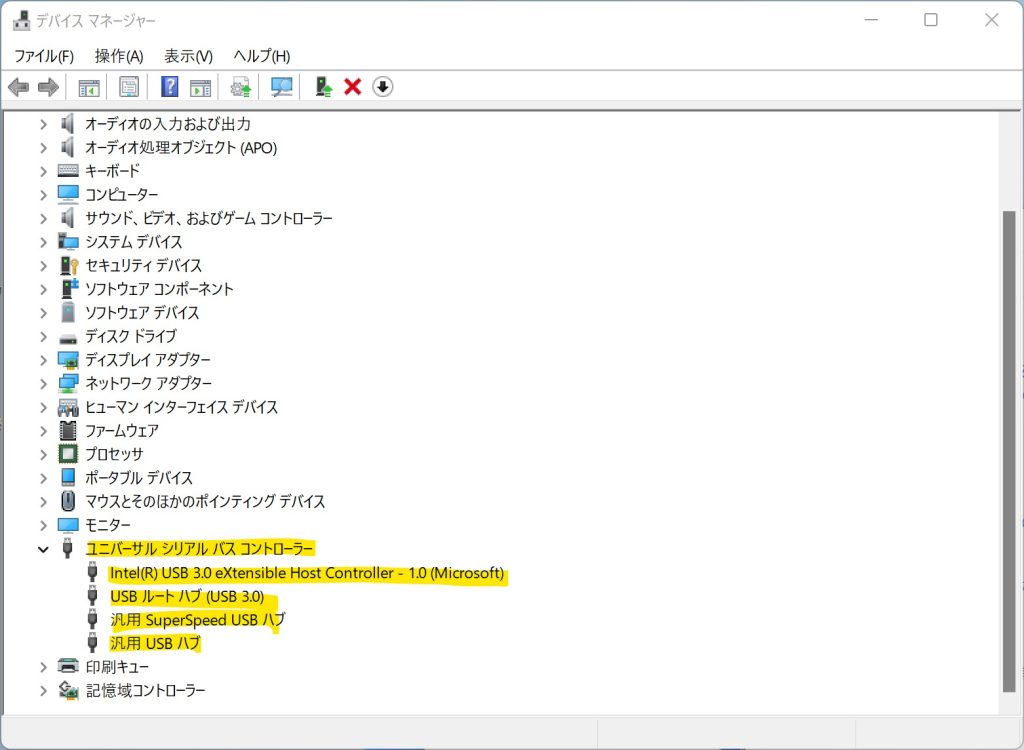Screen dimensions: 1024x750
Task: Select the USB plug icon beside ユニバーサル シリアル バス コントローラー
Action: (x=67, y=548)
